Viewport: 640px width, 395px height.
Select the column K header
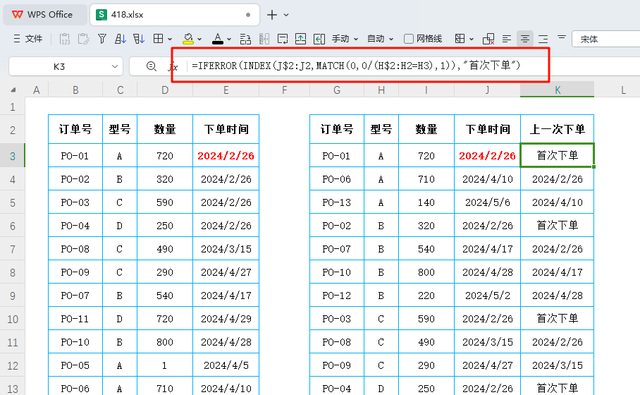pyautogui.click(x=557, y=90)
